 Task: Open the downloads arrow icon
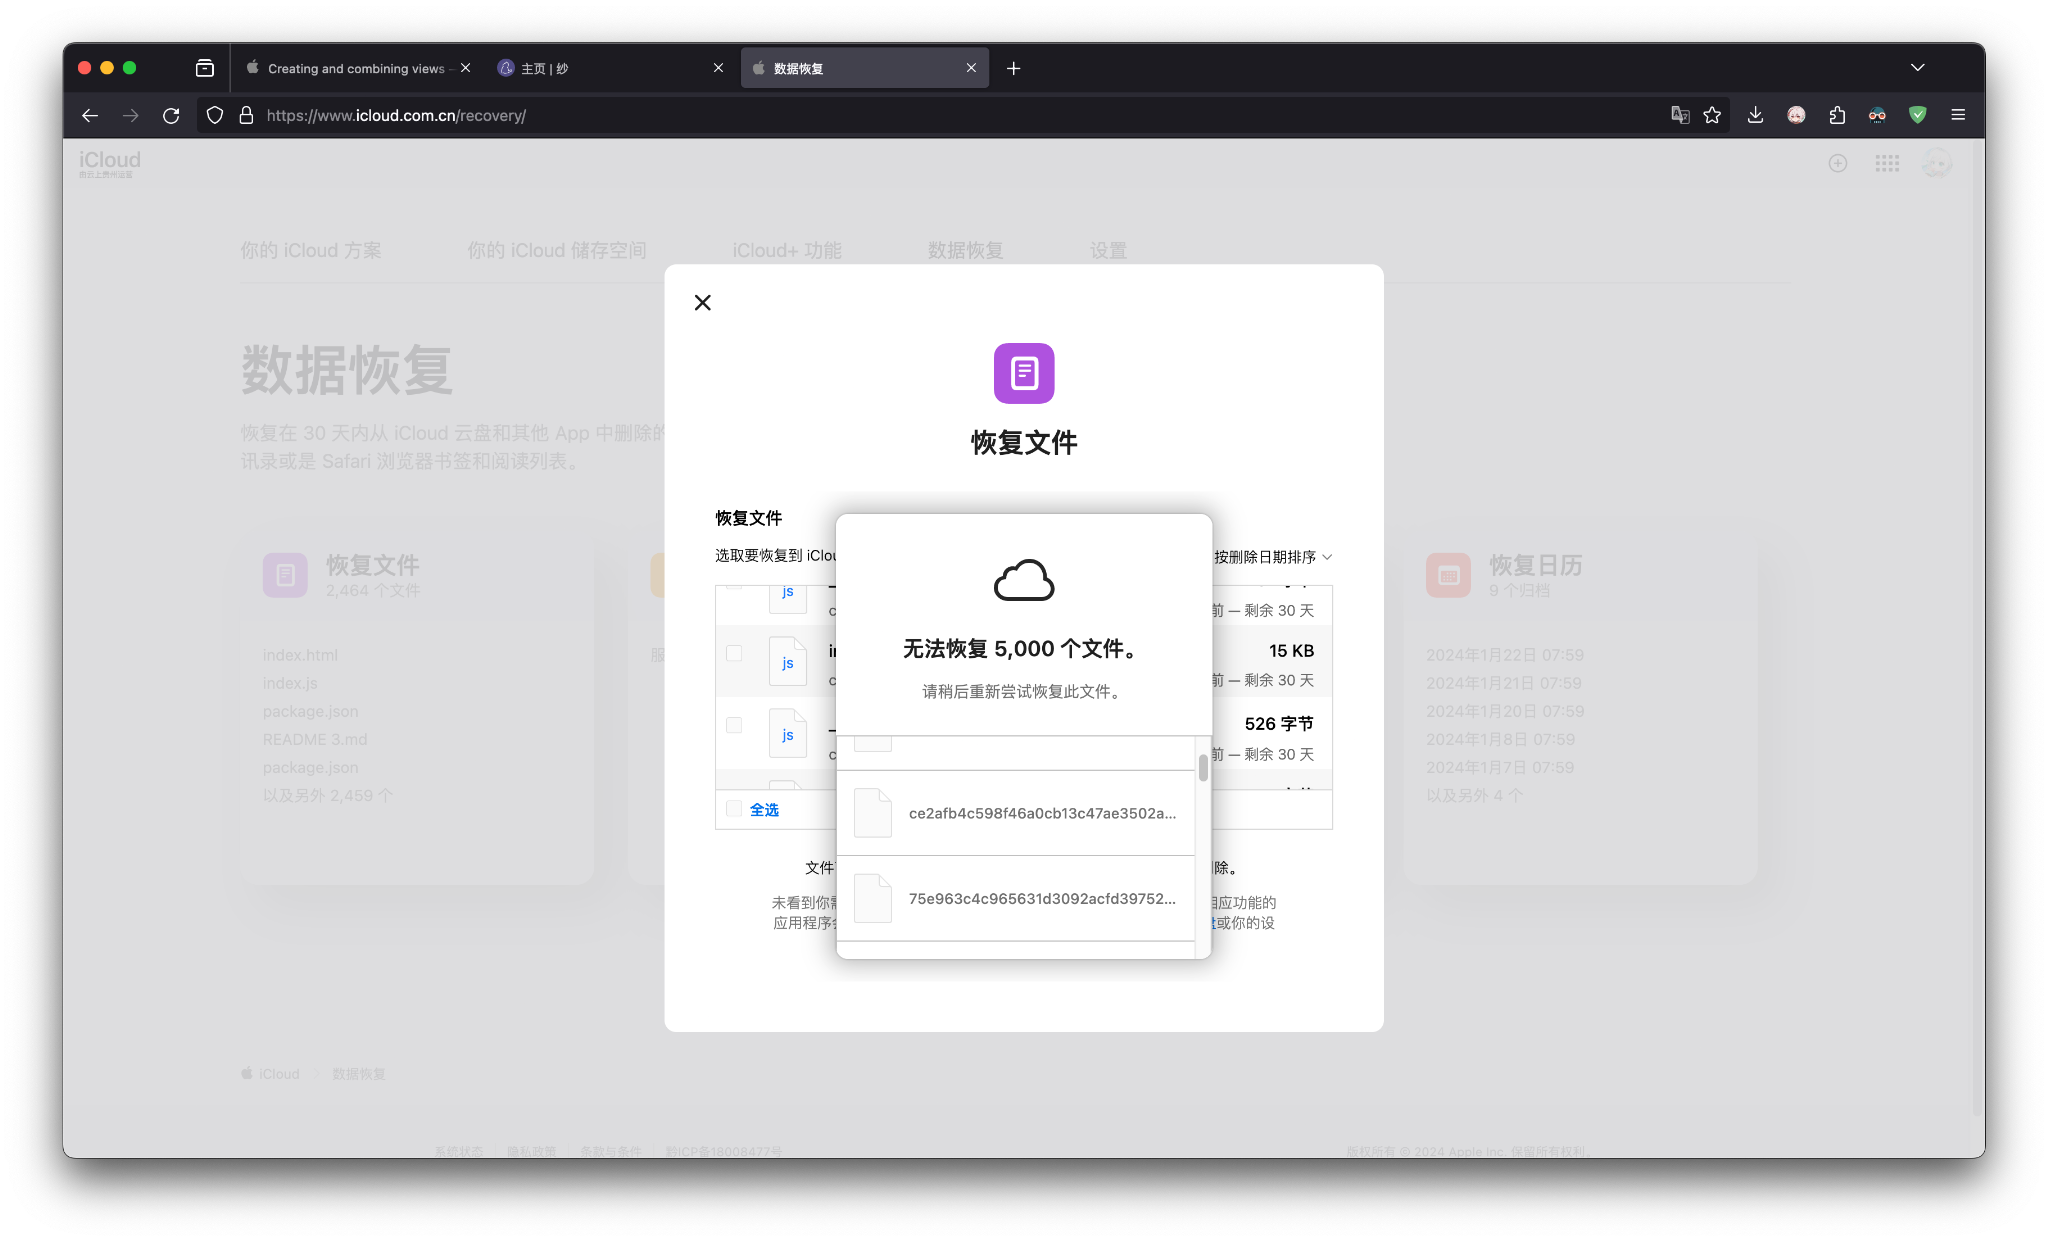pyautogui.click(x=1755, y=116)
